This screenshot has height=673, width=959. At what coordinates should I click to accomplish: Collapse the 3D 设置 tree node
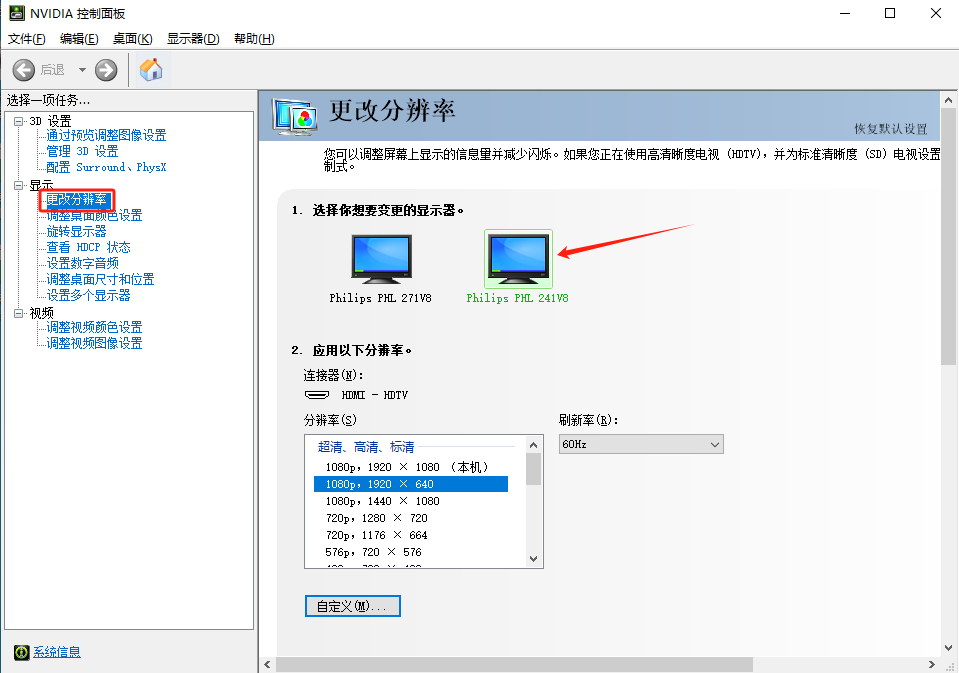(x=18, y=121)
